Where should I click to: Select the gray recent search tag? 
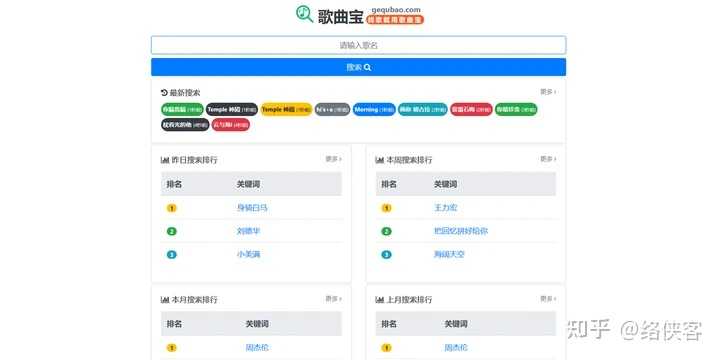(x=332, y=109)
